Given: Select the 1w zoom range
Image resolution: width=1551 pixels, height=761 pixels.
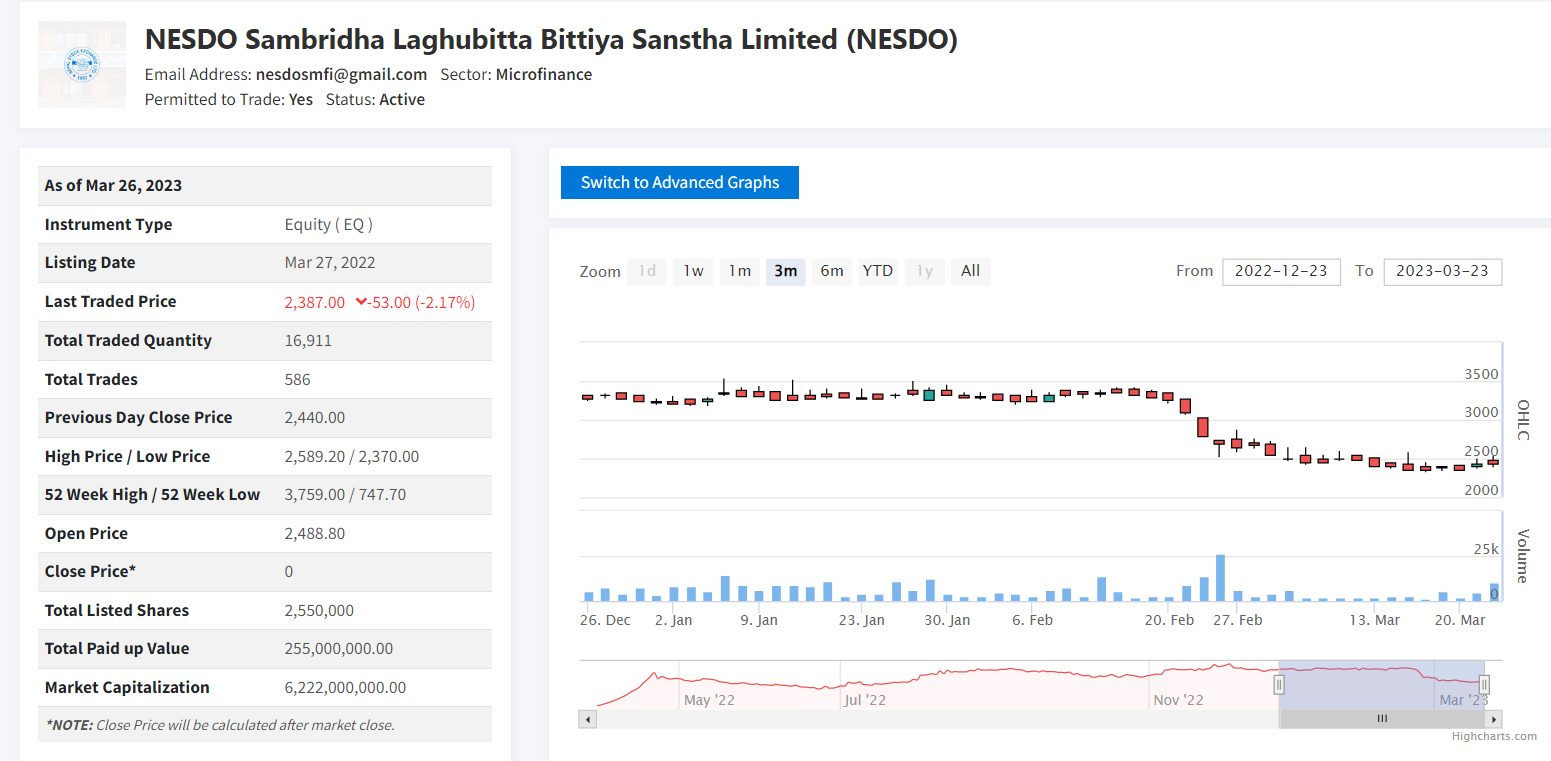Looking at the screenshot, I should point(693,271).
